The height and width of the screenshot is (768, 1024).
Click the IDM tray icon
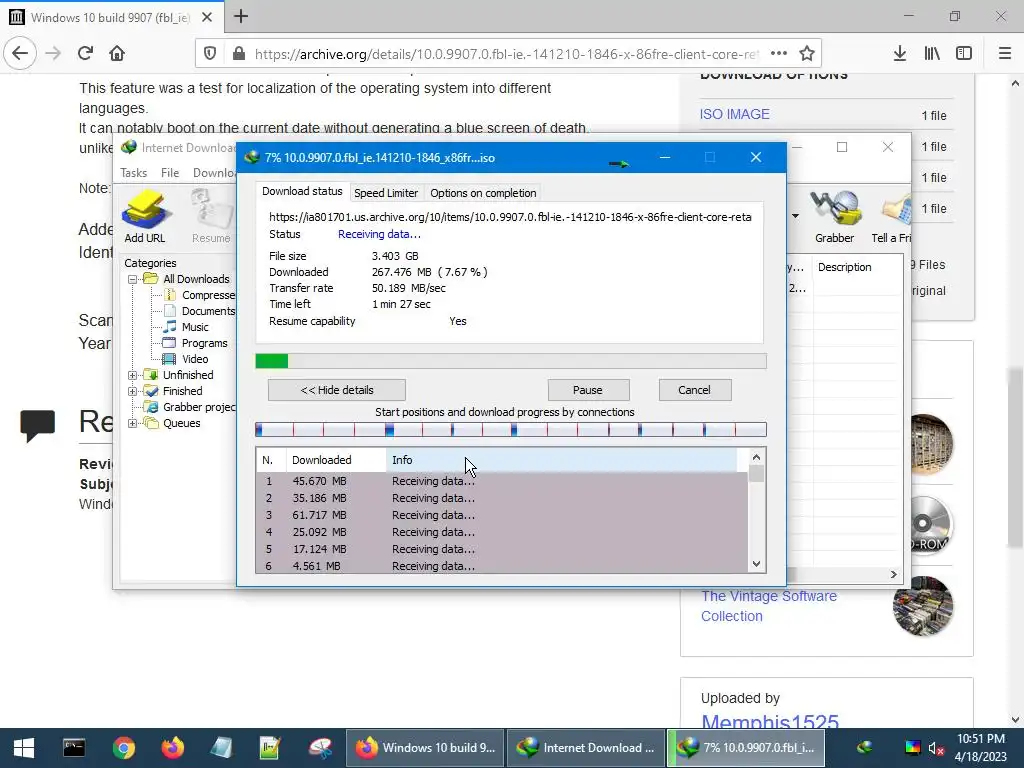[865, 747]
